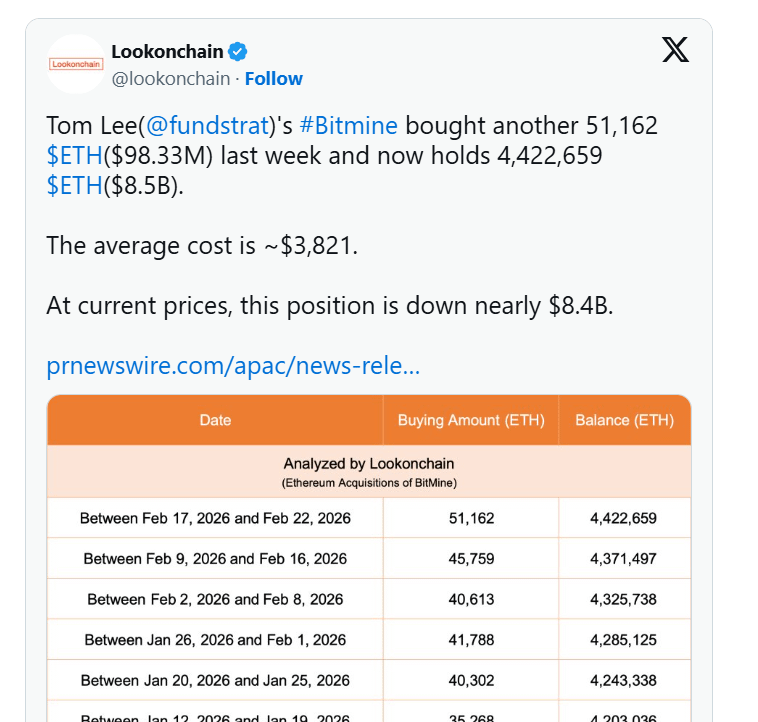Screen dimensions: 758x722
Task: Click the Balance (ETH) column header
Action: (x=624, y=421)
